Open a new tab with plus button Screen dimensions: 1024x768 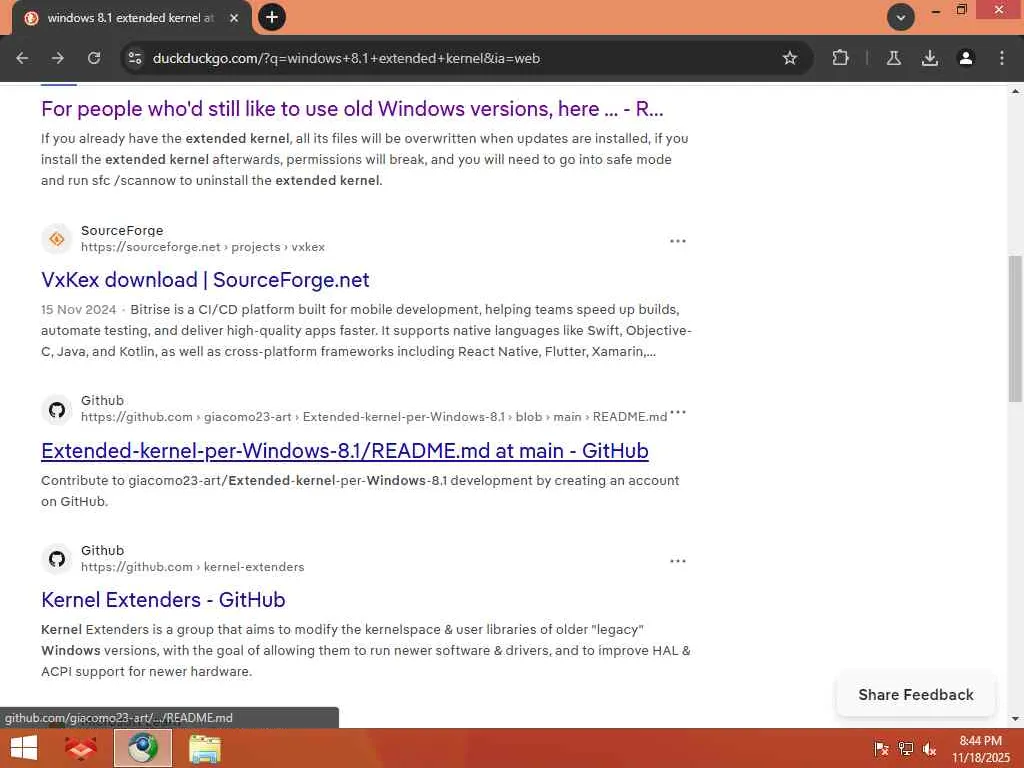click(x=272, y=17)
